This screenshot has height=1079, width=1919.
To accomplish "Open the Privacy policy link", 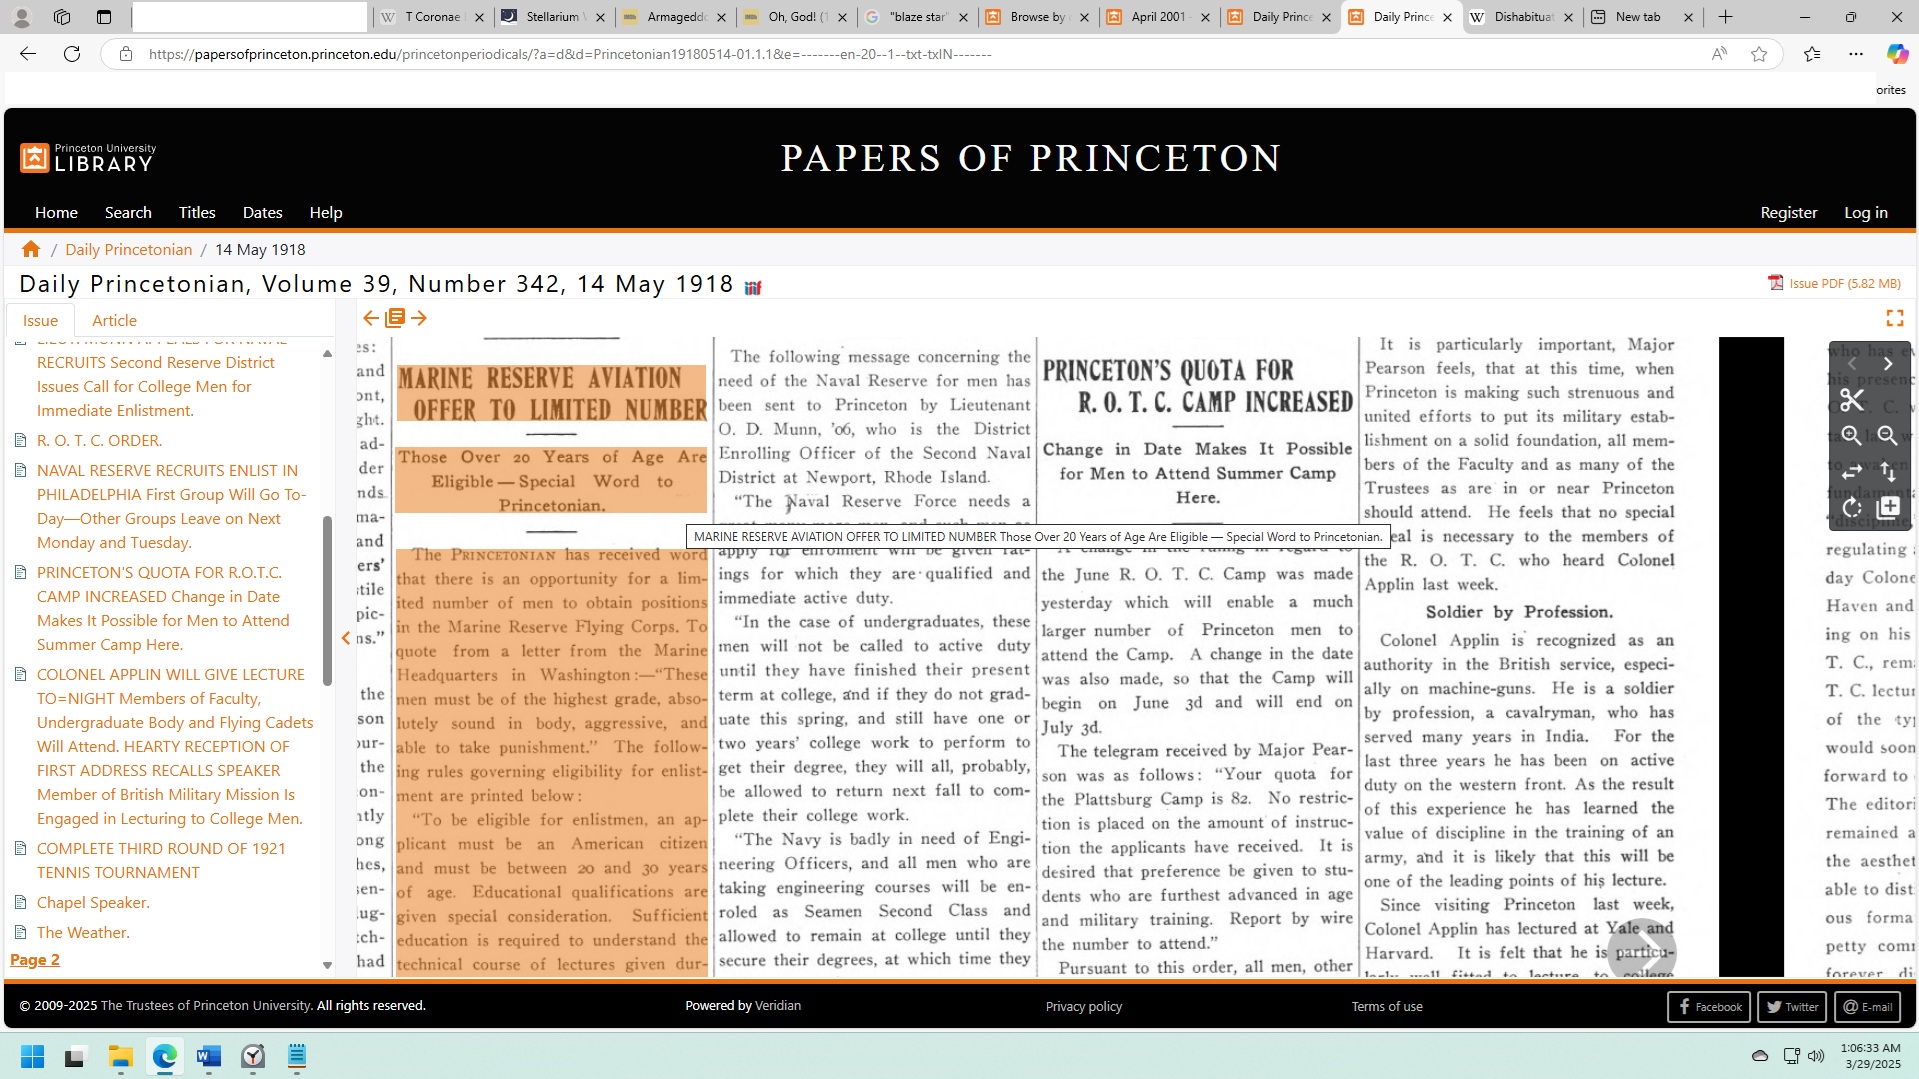I will (x=1083, y=1006).
